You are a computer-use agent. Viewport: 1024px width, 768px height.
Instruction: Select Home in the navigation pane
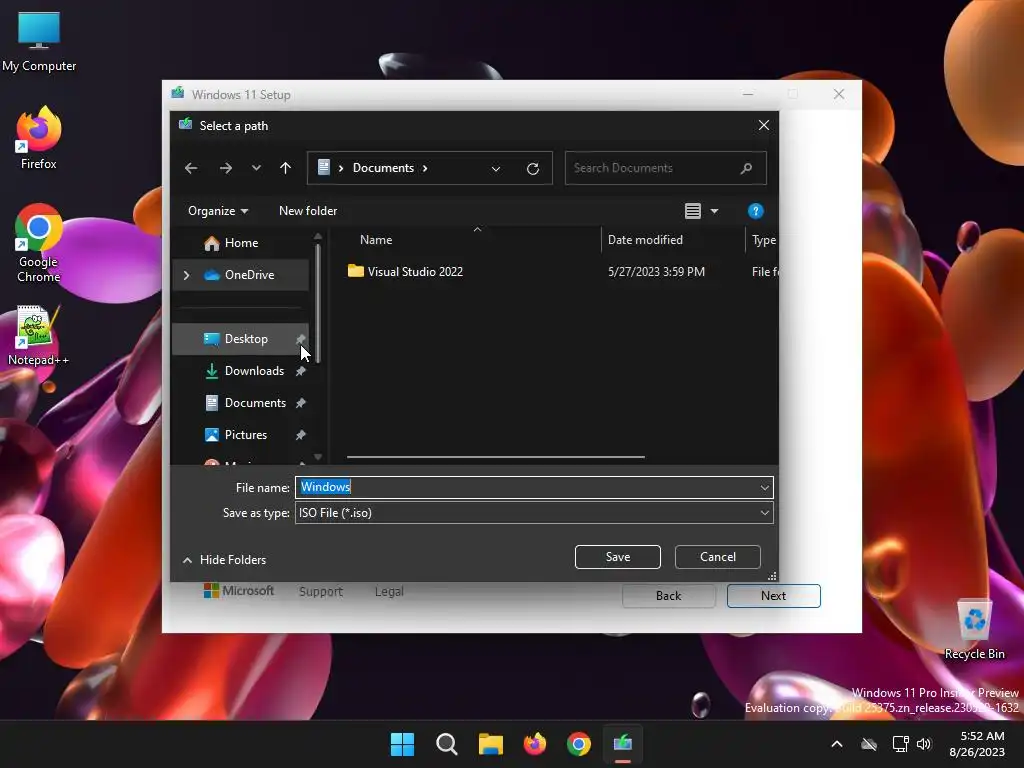tap(241, 243)
